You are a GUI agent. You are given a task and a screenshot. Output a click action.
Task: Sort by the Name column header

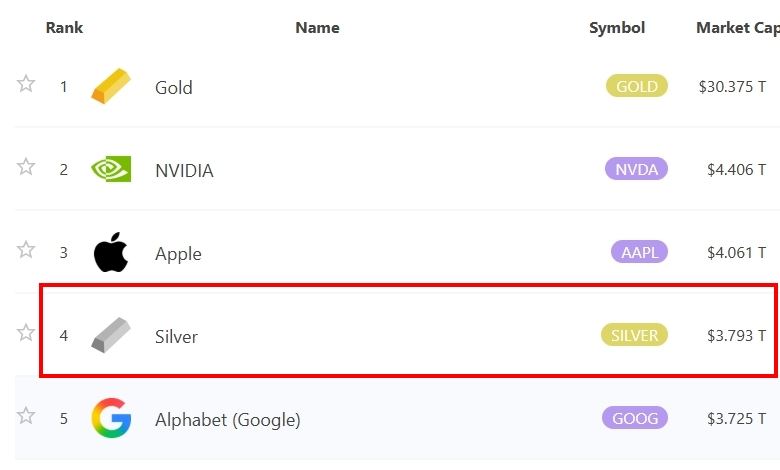click(317, 28)
